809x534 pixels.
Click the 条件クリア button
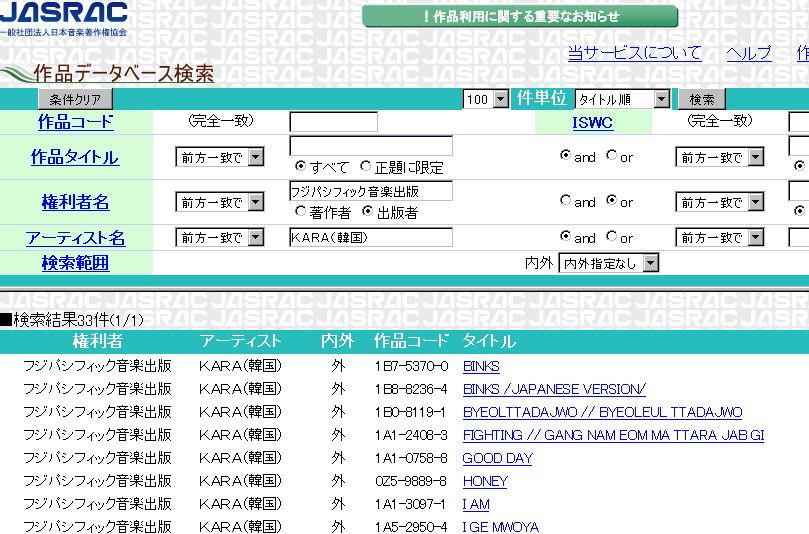pos(75,99)
